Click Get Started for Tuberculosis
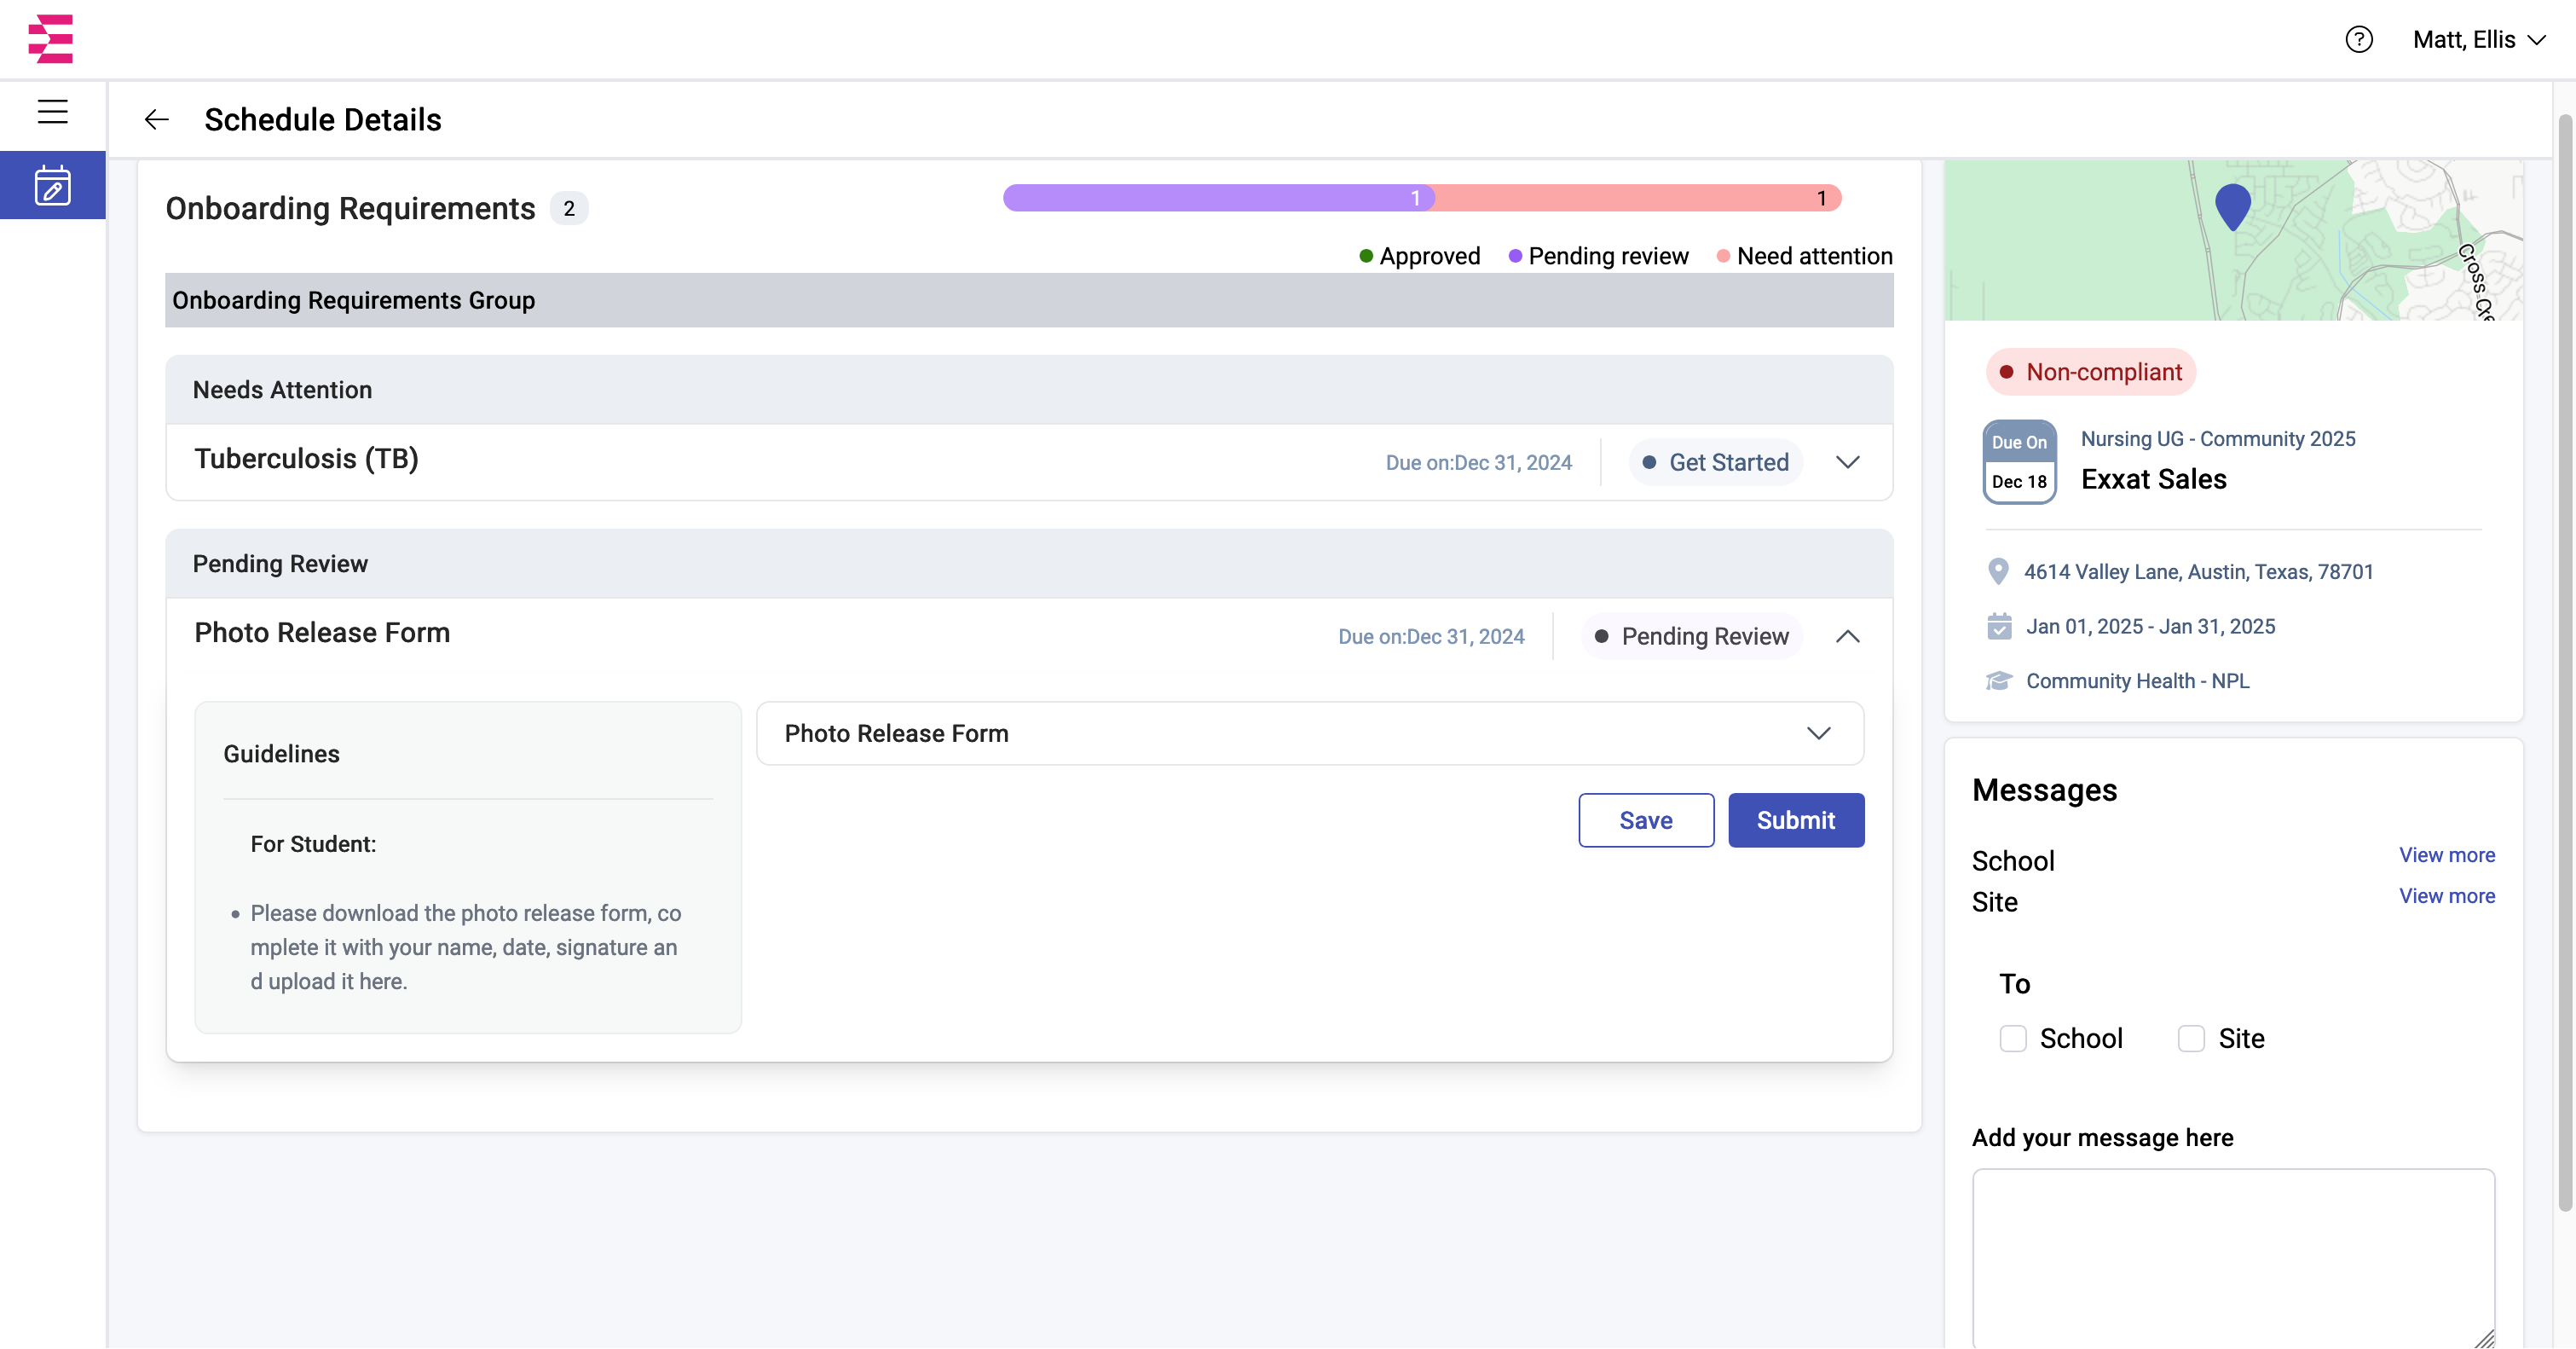Viewport: 2576px width, 1349px height. (x=1716, y=462)
